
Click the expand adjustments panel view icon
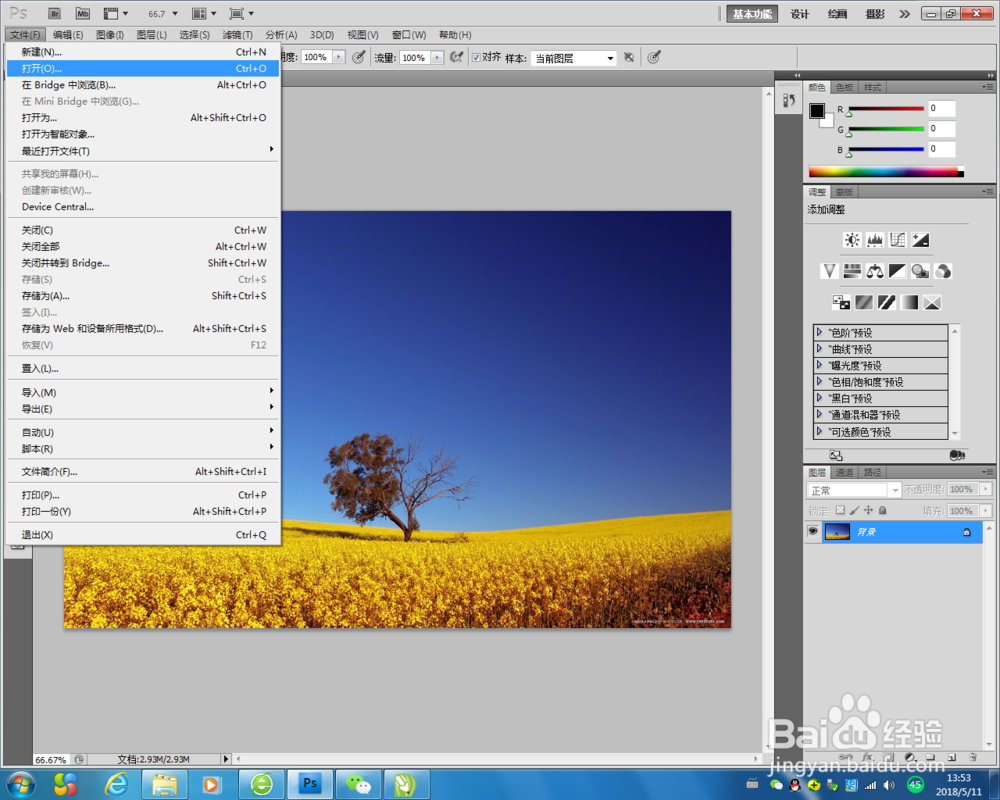[836, 456]
